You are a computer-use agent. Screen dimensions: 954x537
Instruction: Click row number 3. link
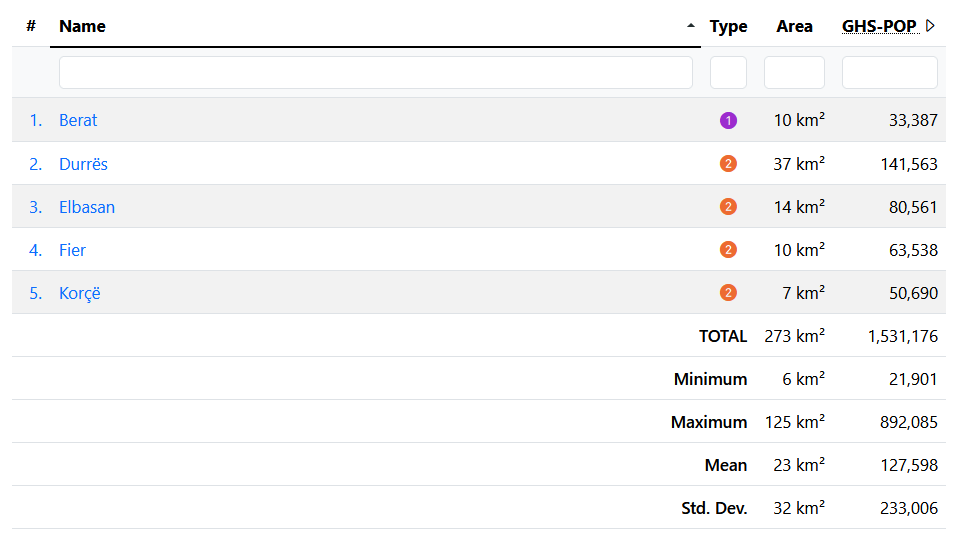click(36, 207)
